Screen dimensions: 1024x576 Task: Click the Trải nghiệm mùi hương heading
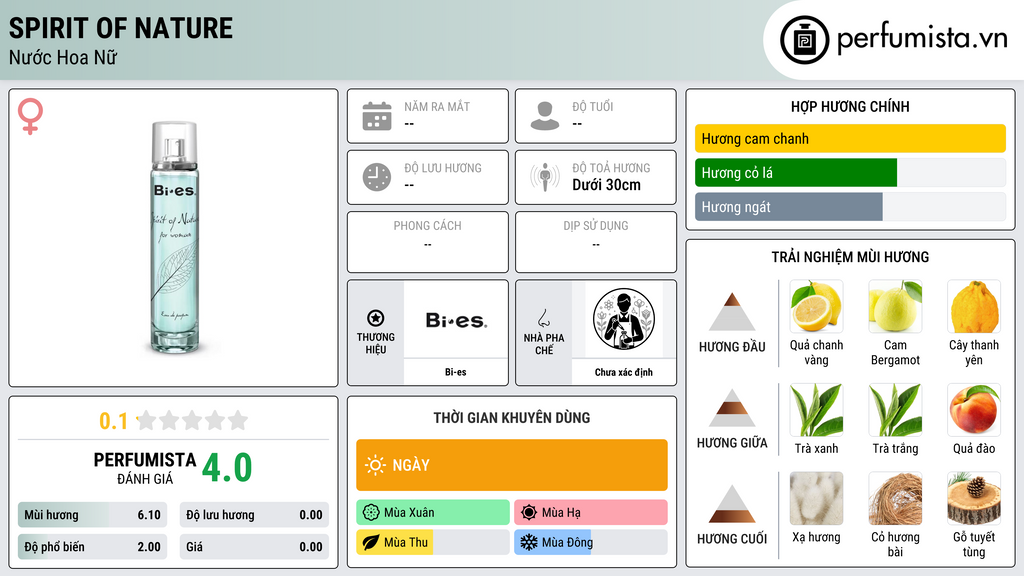(850, 257)
